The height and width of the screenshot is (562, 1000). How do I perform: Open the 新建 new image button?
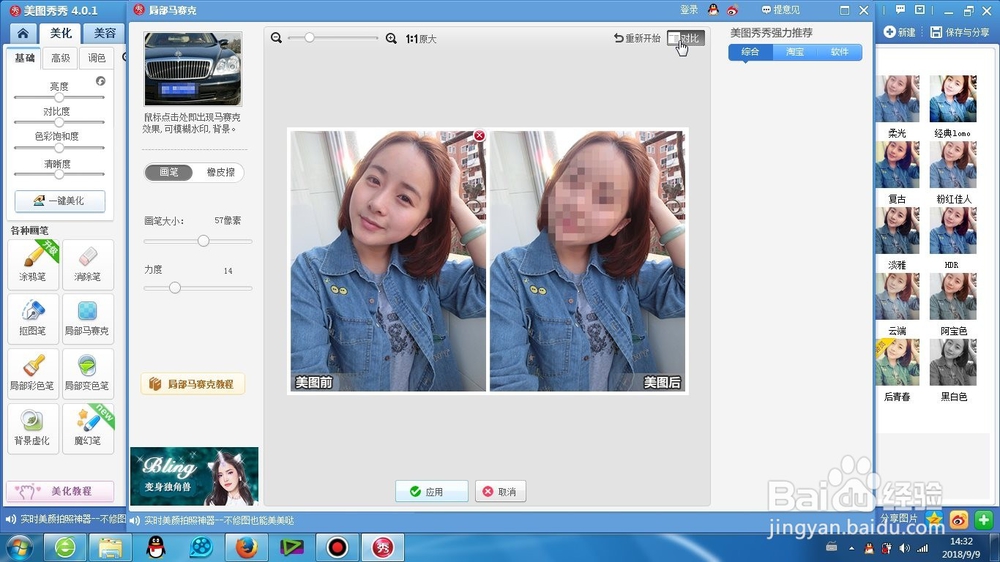900,32
